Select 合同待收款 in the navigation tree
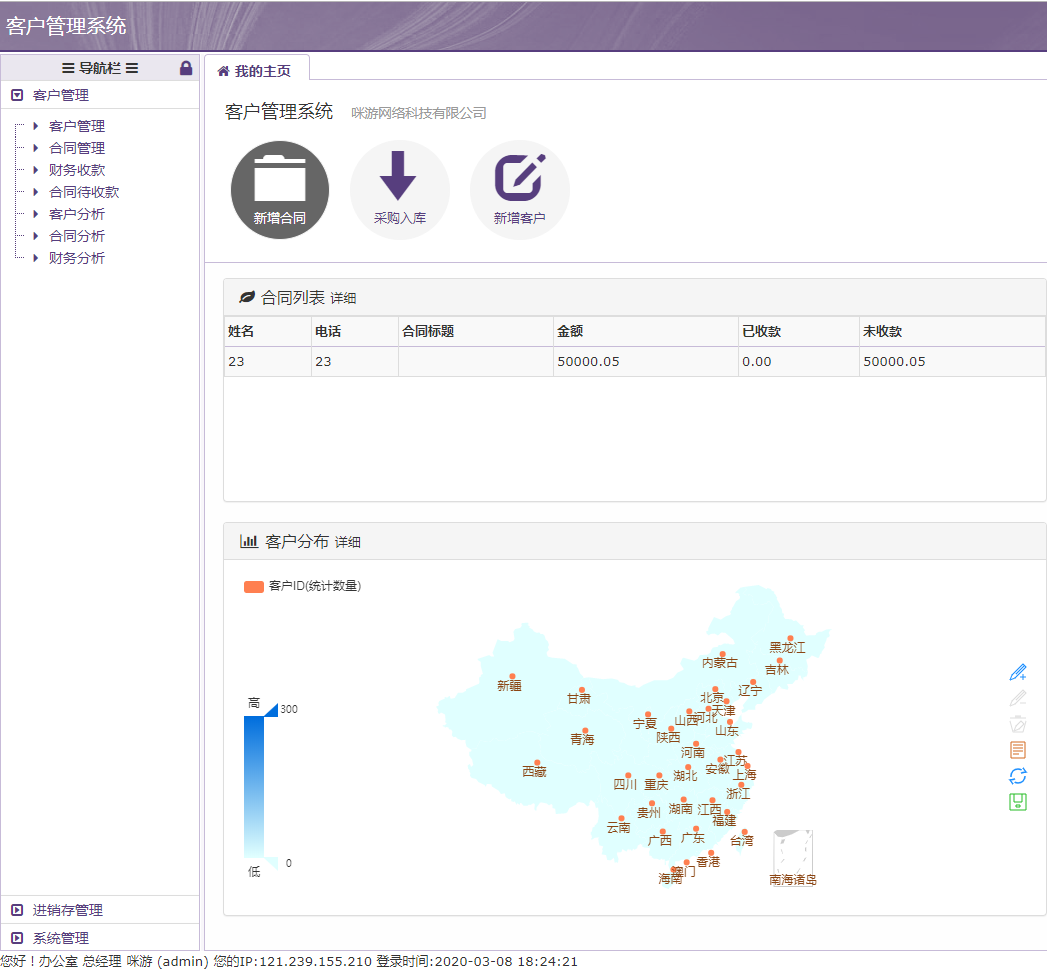 83,192
